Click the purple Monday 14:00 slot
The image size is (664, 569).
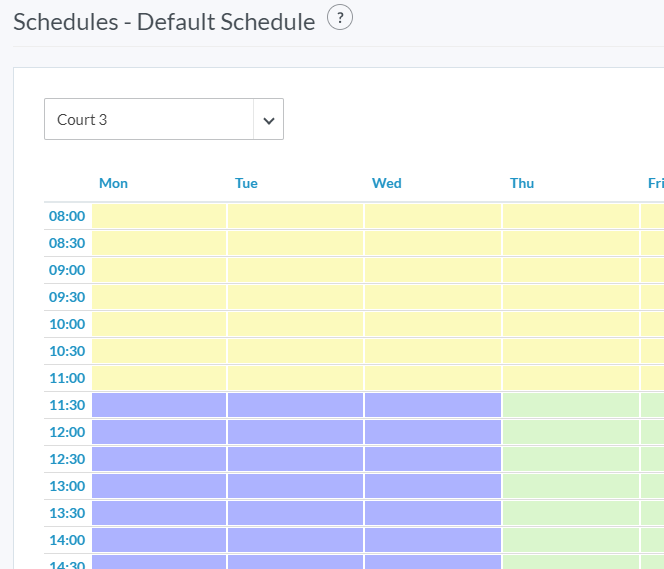159,540
